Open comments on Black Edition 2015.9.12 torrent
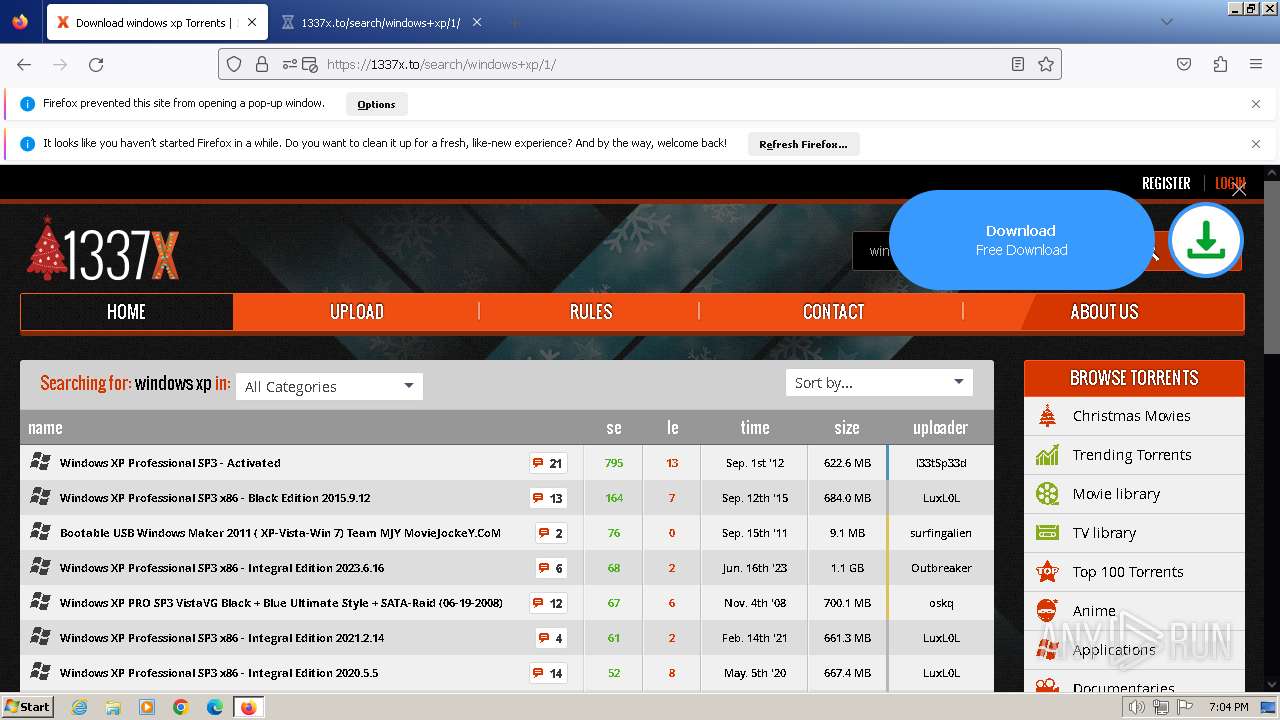The height and width of the screenshot is (720, 1280). click(x=547, y=498)
